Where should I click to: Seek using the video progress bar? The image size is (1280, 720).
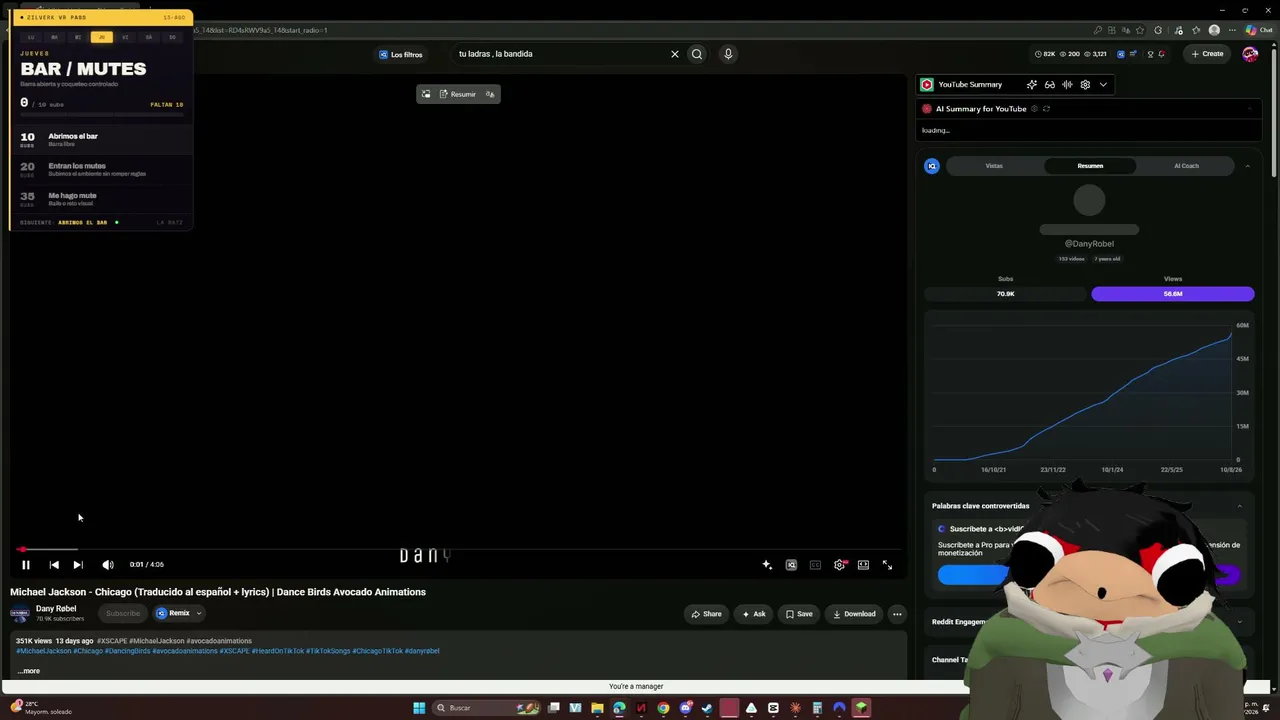458,549
